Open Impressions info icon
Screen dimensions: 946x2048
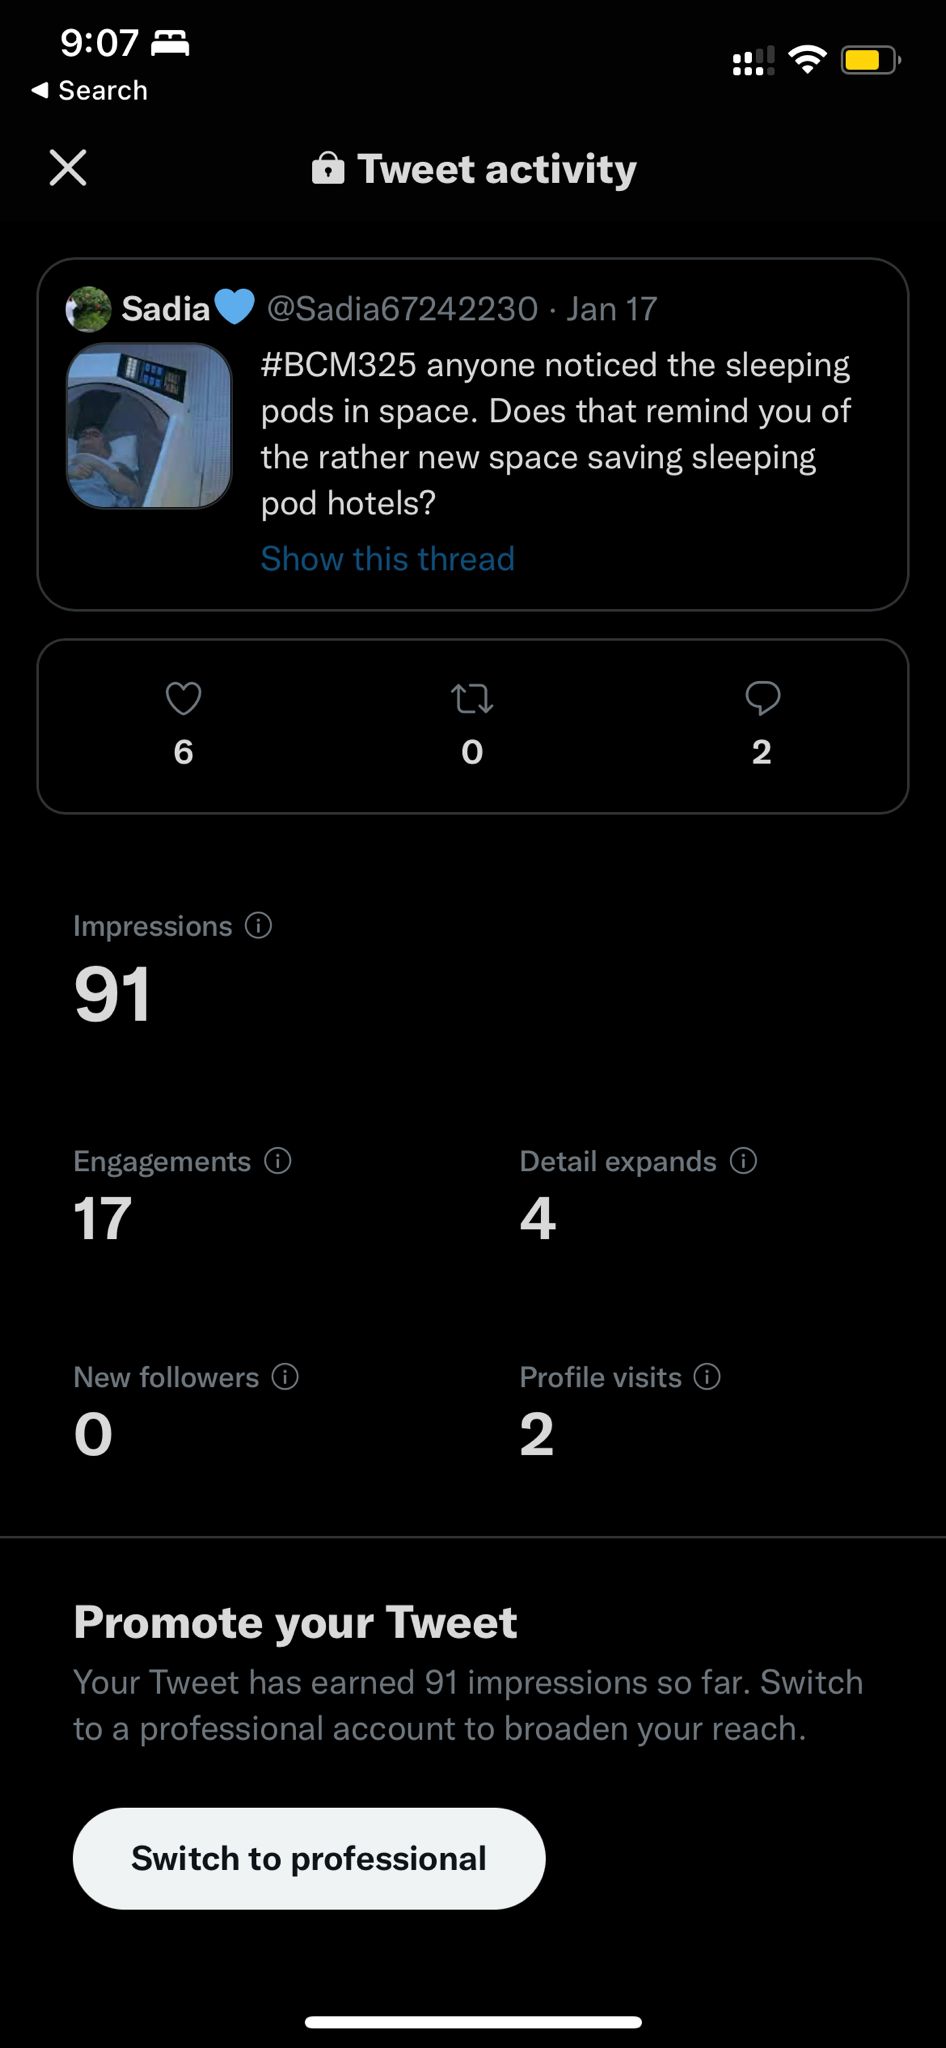(258, 926)
